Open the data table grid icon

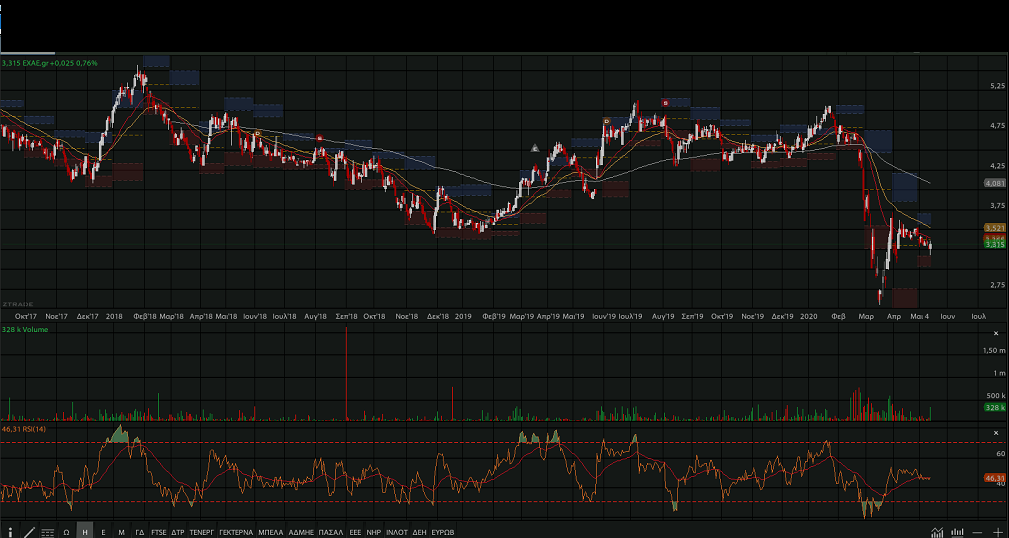[x=47, y=532]
